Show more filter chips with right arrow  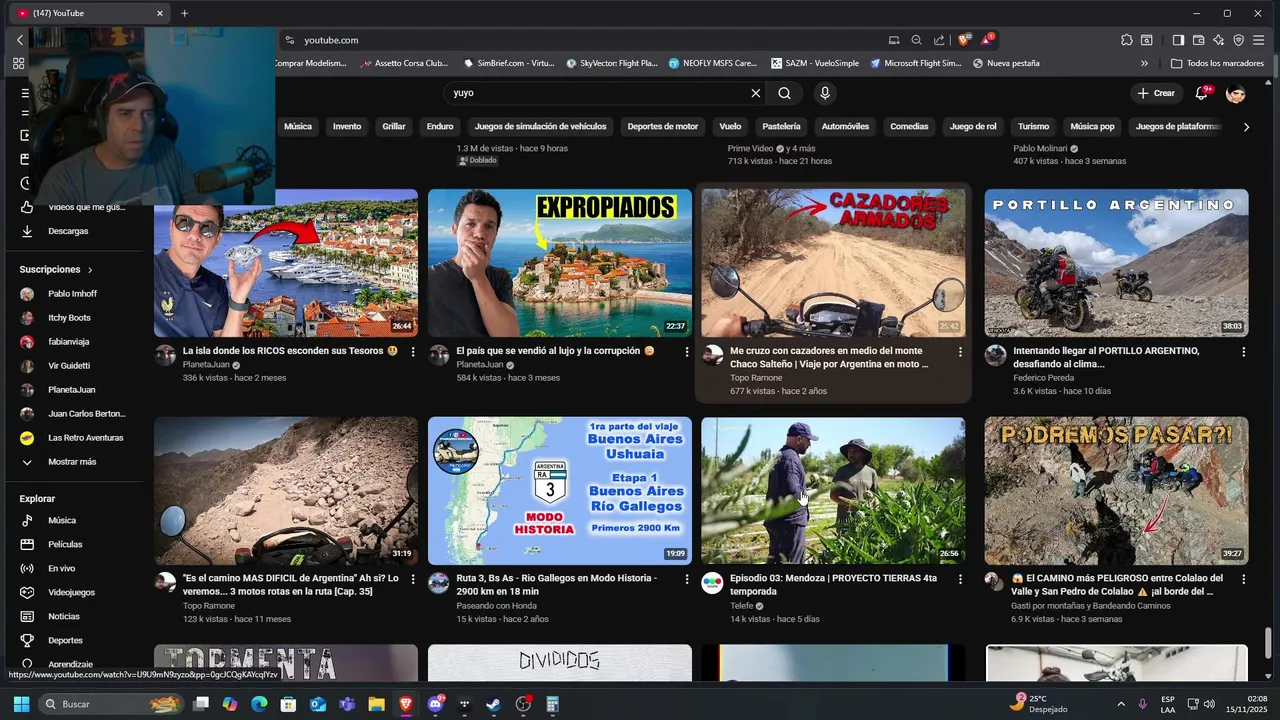[x=1246, y=127]
